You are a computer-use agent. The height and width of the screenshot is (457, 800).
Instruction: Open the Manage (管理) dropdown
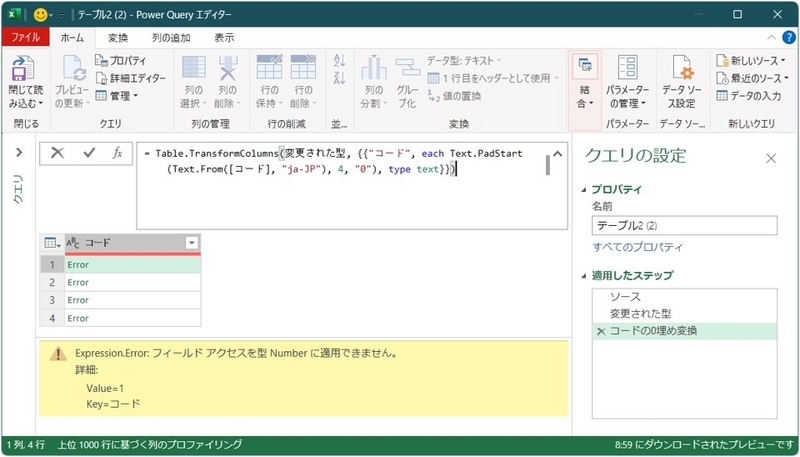click(x=117, y=95)
